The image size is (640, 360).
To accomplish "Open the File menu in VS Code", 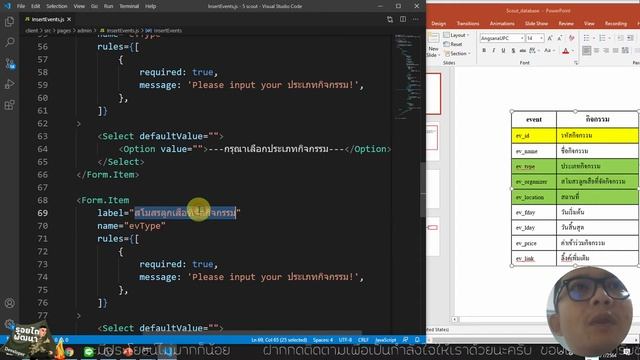I will [21, 6].
